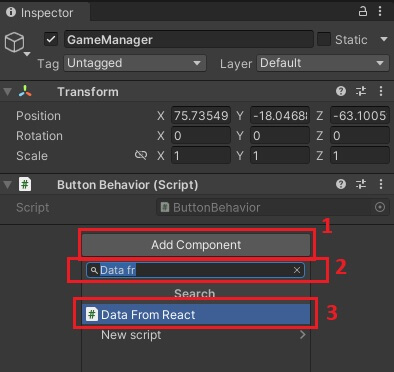
Task: Open Transform component help reference icon
Action: click(x=341, y=91)
